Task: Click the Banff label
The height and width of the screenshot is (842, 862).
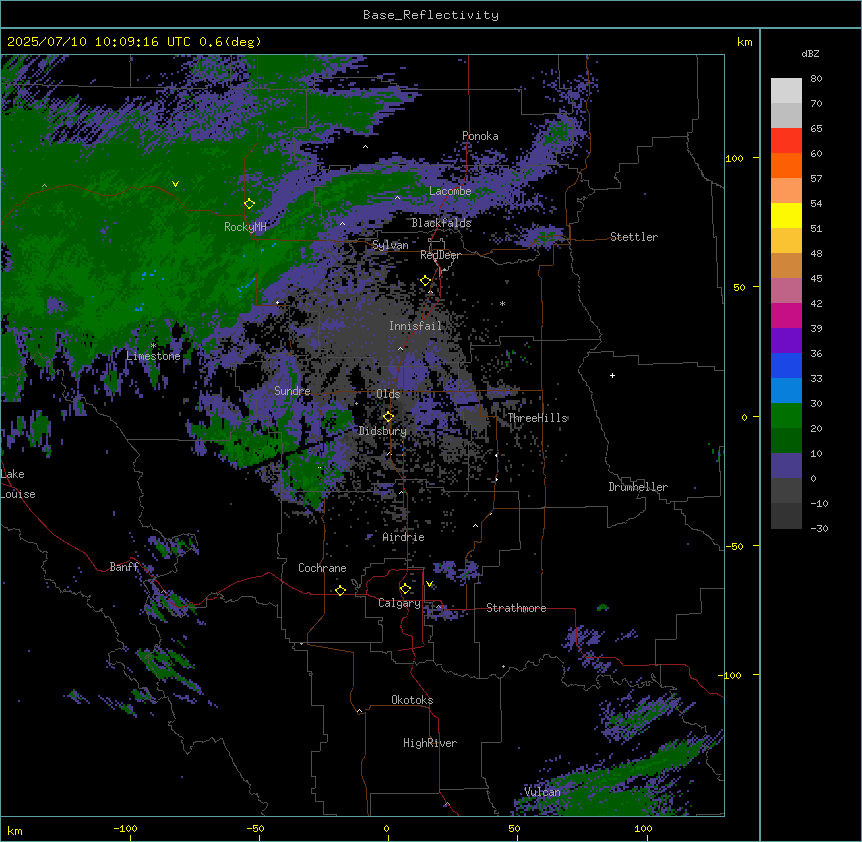Action: click(124, 567)
